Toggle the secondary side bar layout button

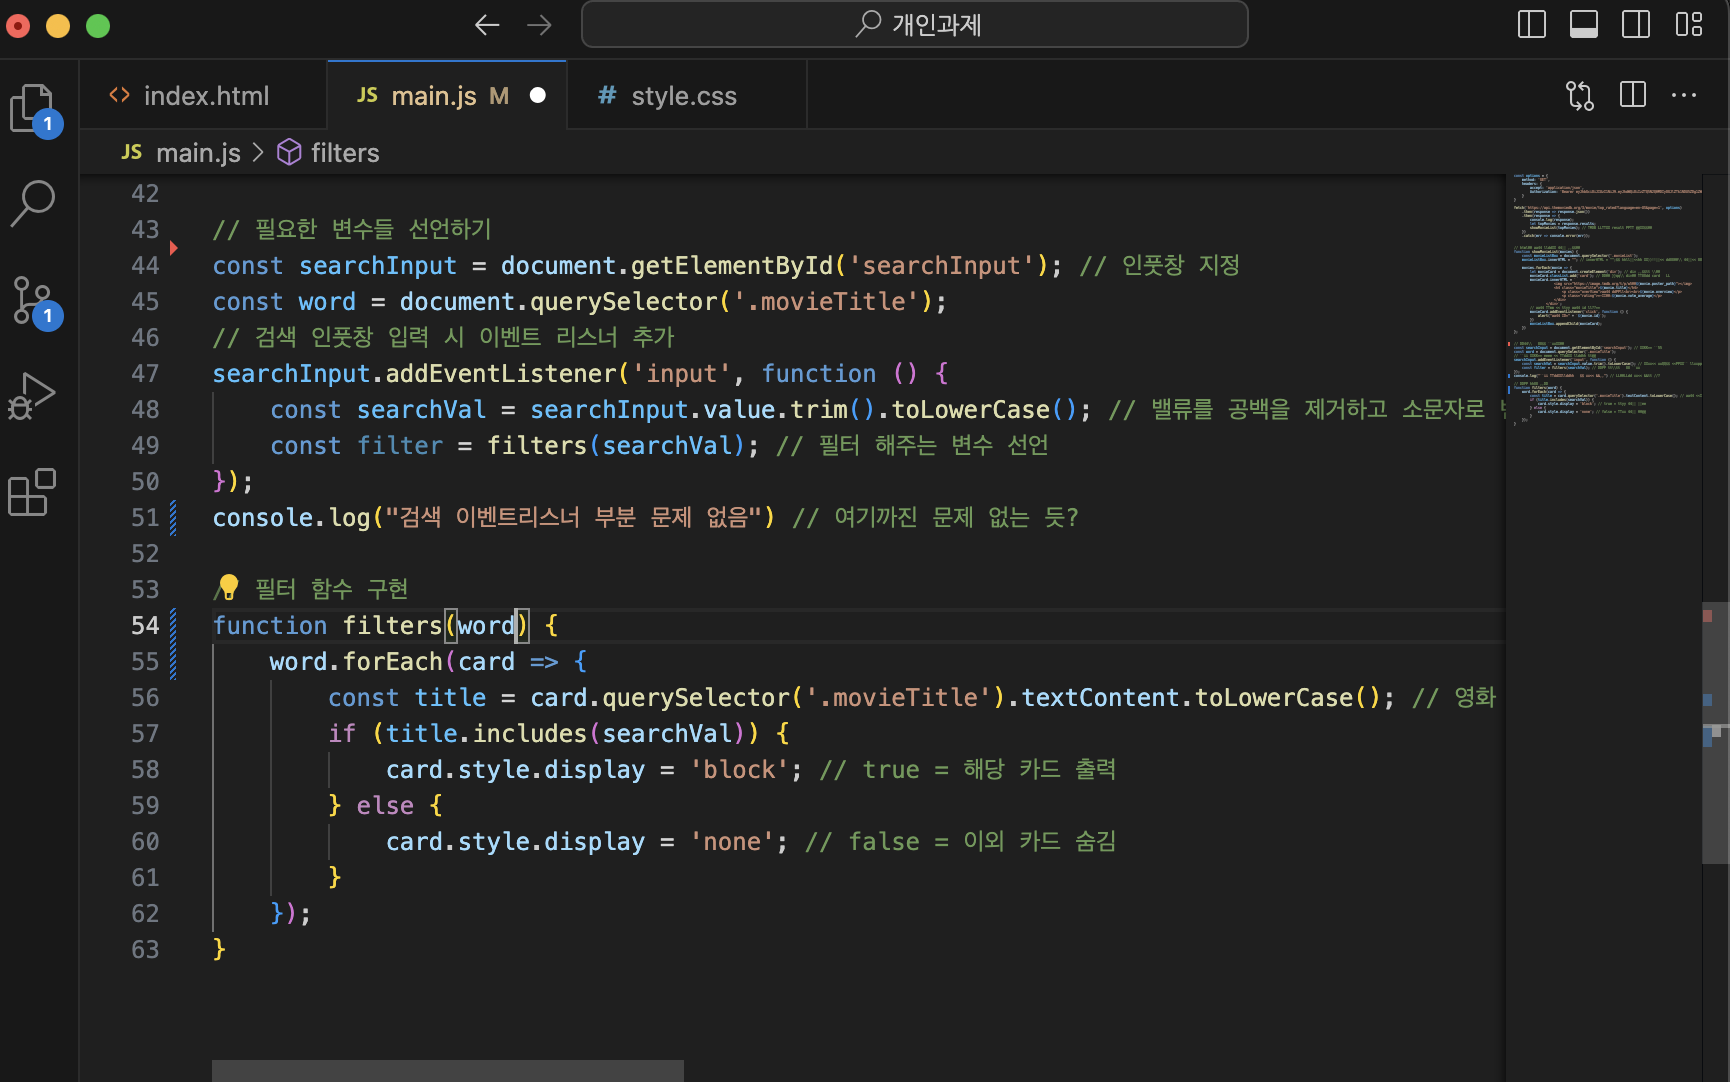point(1636,24)
